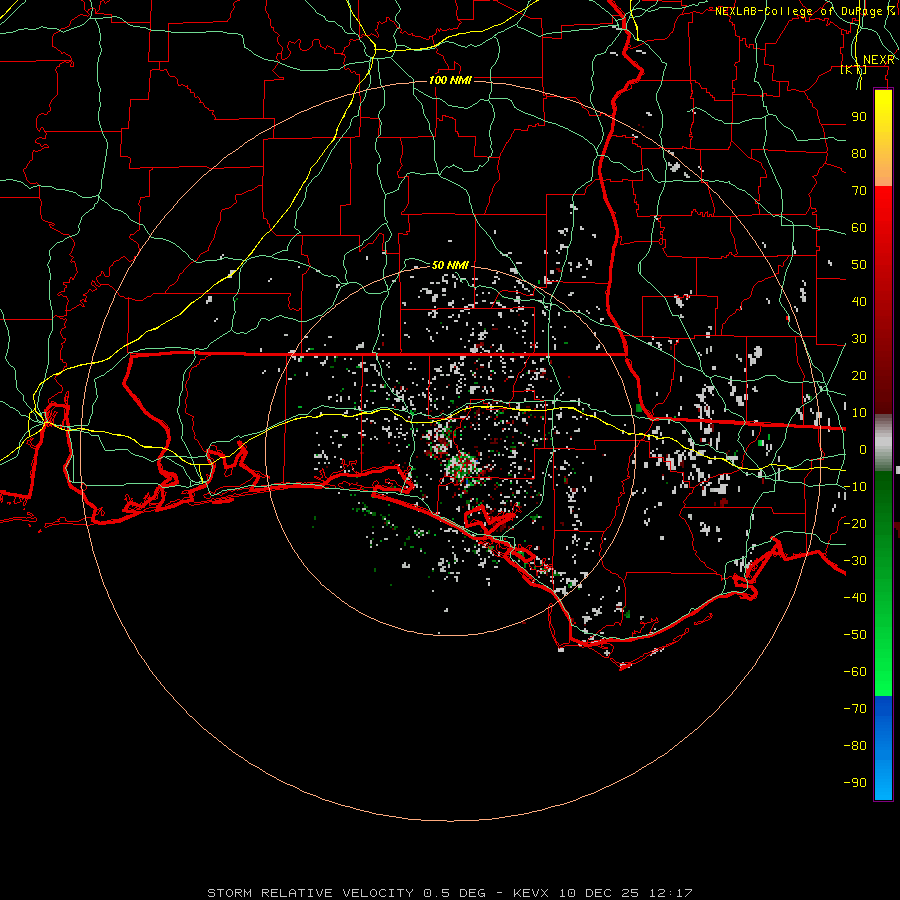Pick the light blue bottom segment of color bar
Screen dimensions: 900x900
[x=883, y=781]
